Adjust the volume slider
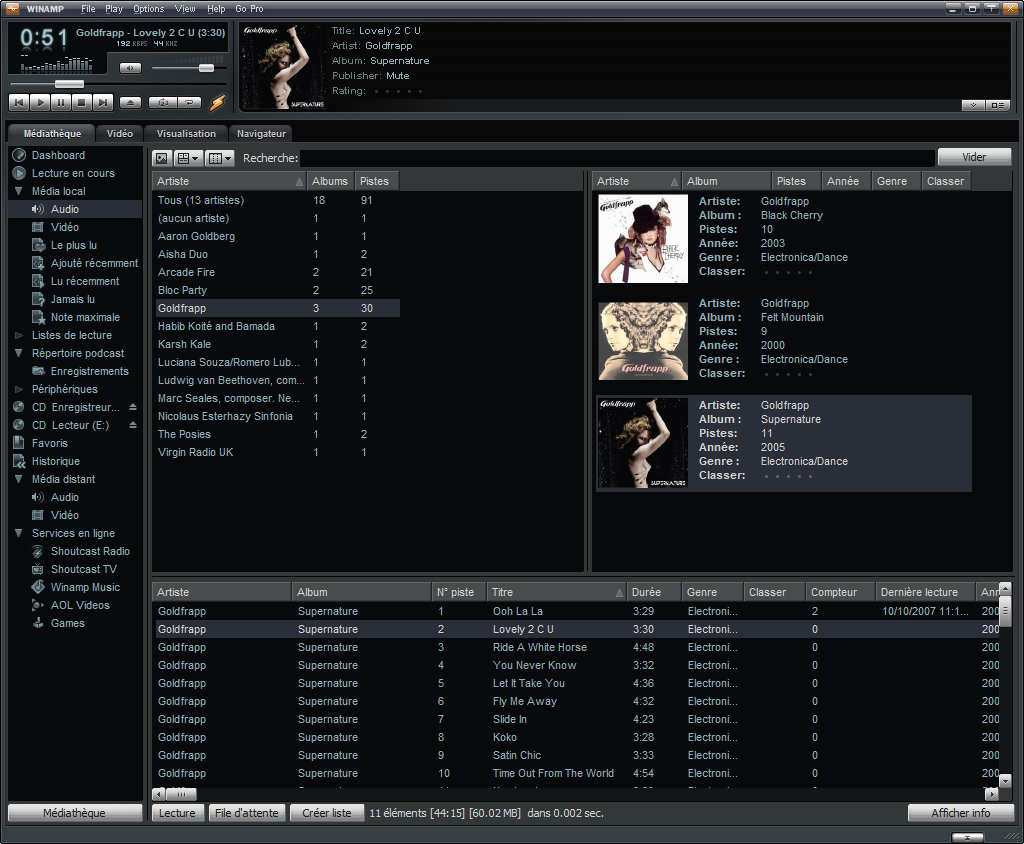1024x844 pixels. 207,69
